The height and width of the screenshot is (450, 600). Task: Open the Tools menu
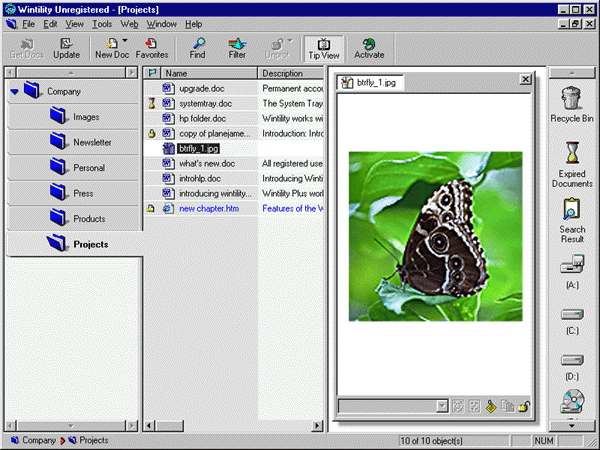(102, 23)
